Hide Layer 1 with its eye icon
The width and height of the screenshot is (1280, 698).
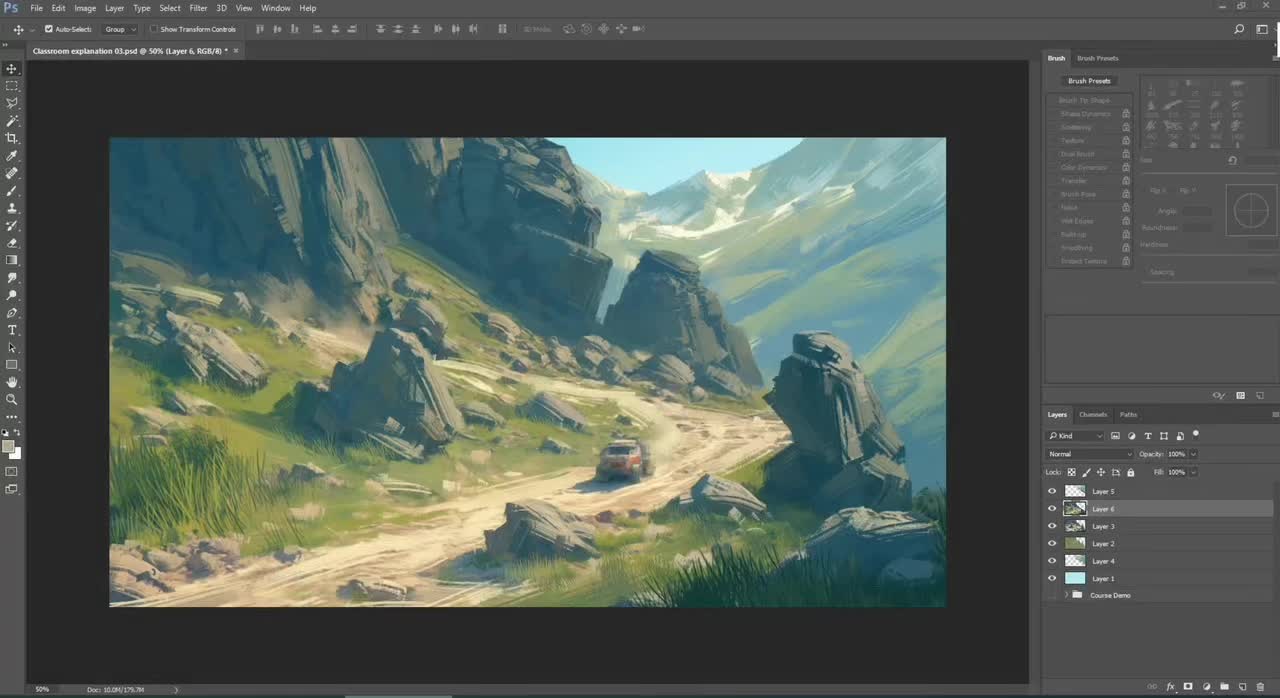click(x=1051, y=578)
